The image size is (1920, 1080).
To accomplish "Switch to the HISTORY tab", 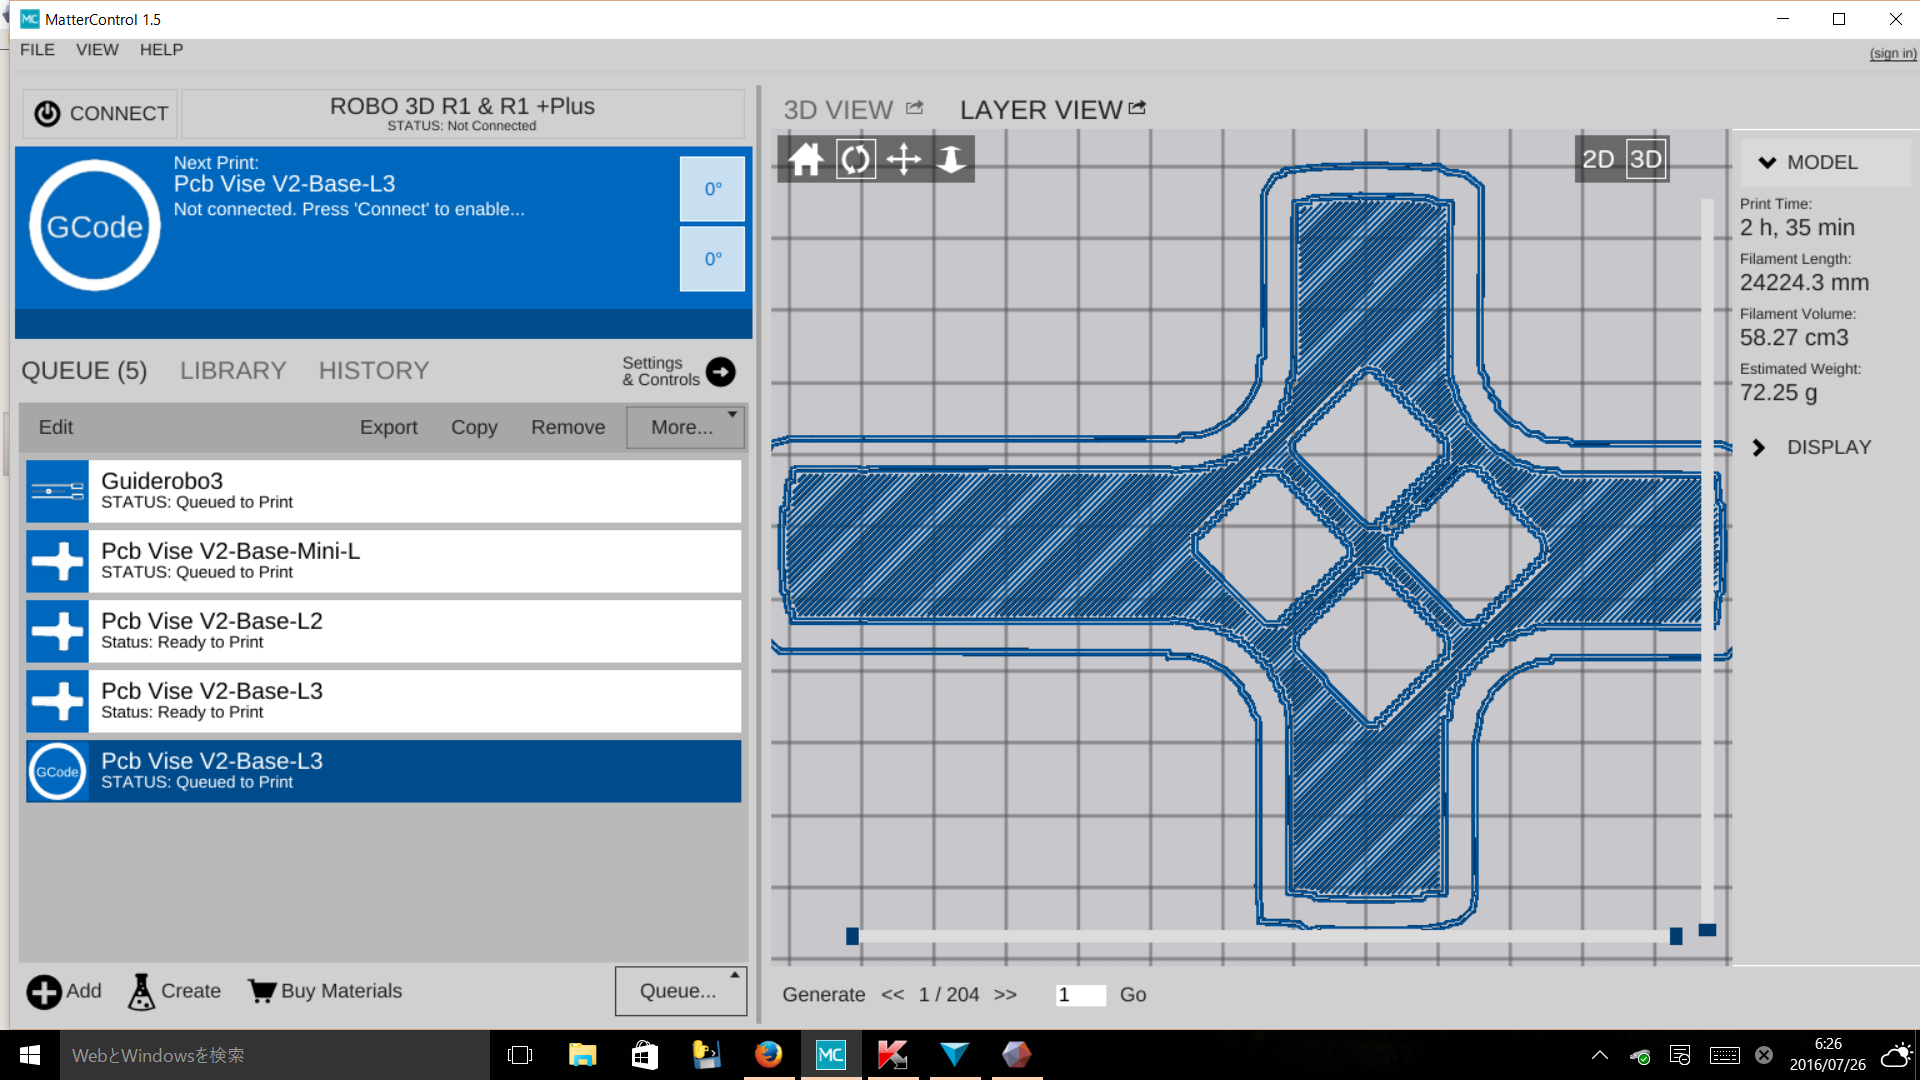I will (374, 371).
